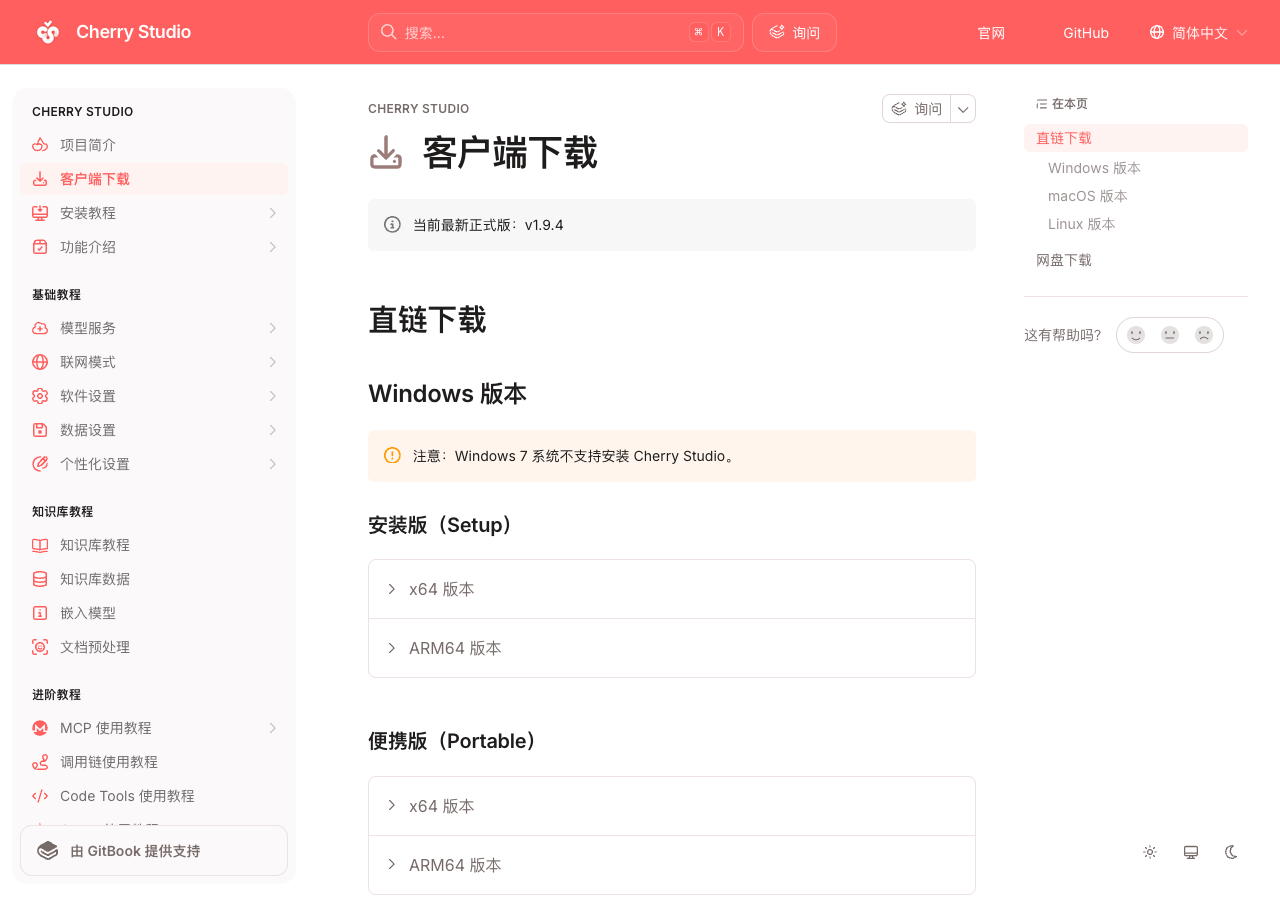Expand the 软件设置 sidebar chevron
The image size is (1280, 900).
[272, 396]
